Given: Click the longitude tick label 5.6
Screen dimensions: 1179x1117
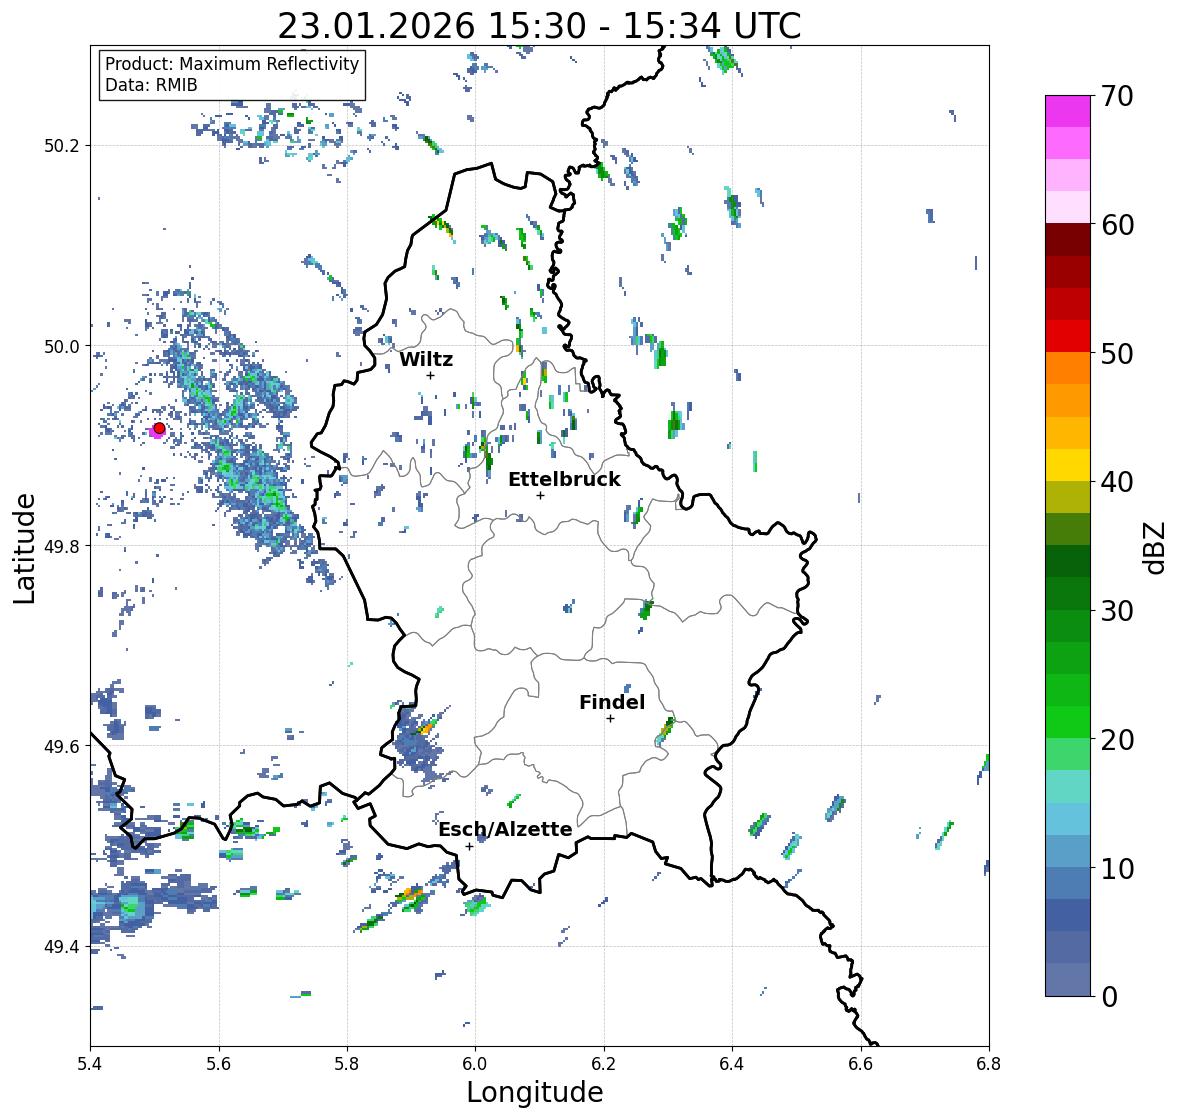Looking at the screenshot, I should tap(219, 1064).
